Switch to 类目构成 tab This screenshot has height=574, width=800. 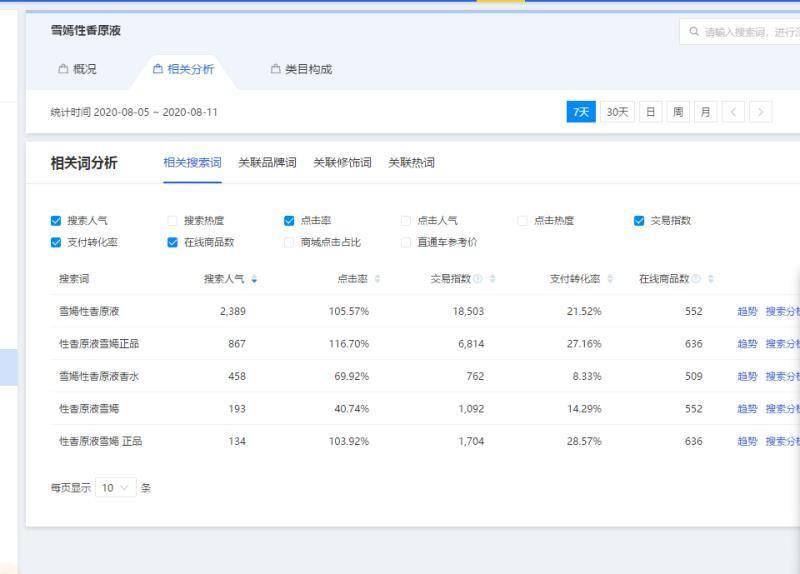(x=302, y=69)
